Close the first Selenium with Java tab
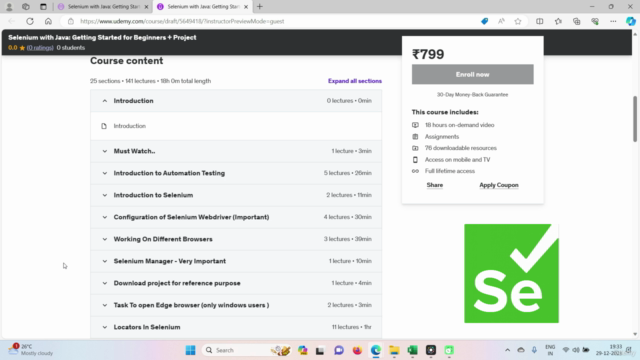Screen dimensions: 640x360 click(146, 7)
